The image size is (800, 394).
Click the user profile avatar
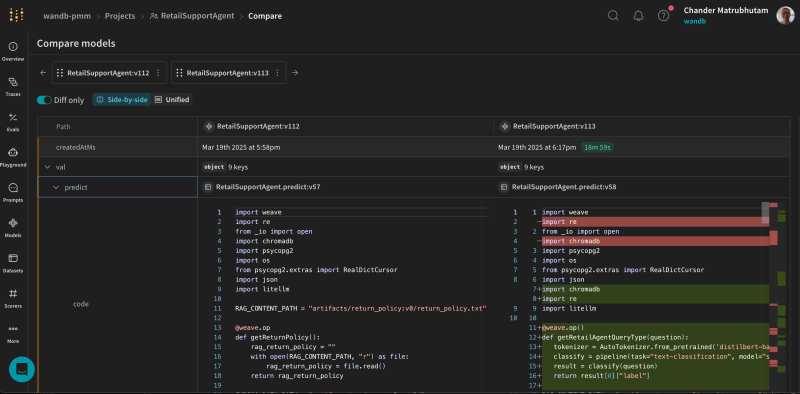pos(785,15)
